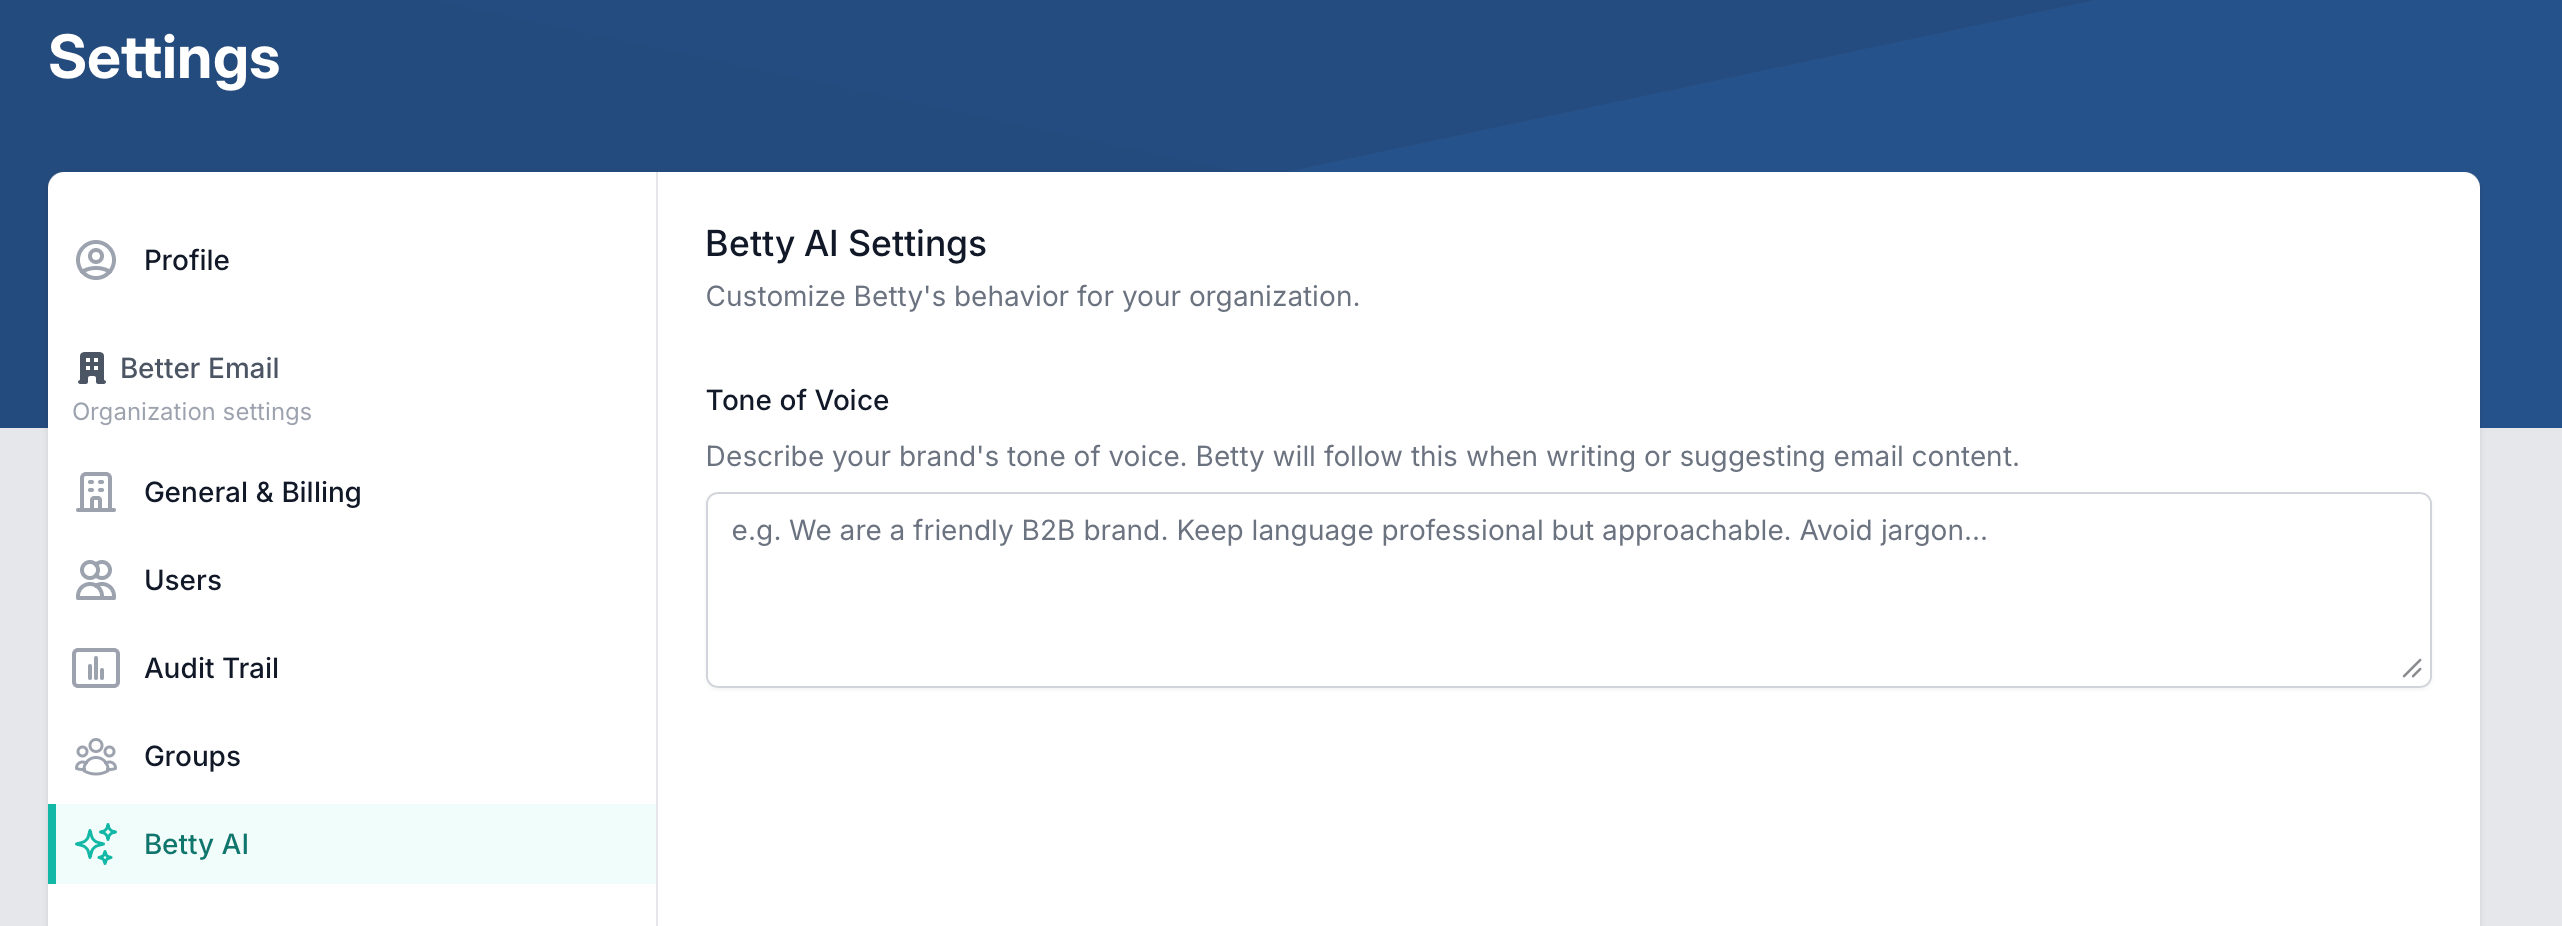
Task: Open the Profile settings section
Action: click(x=186, y=260)
